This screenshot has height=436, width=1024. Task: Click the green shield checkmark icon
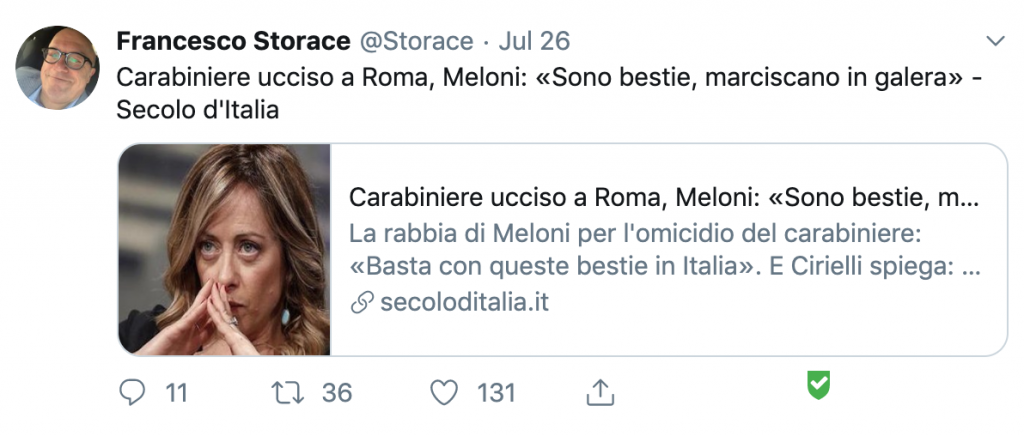point(819,385)
